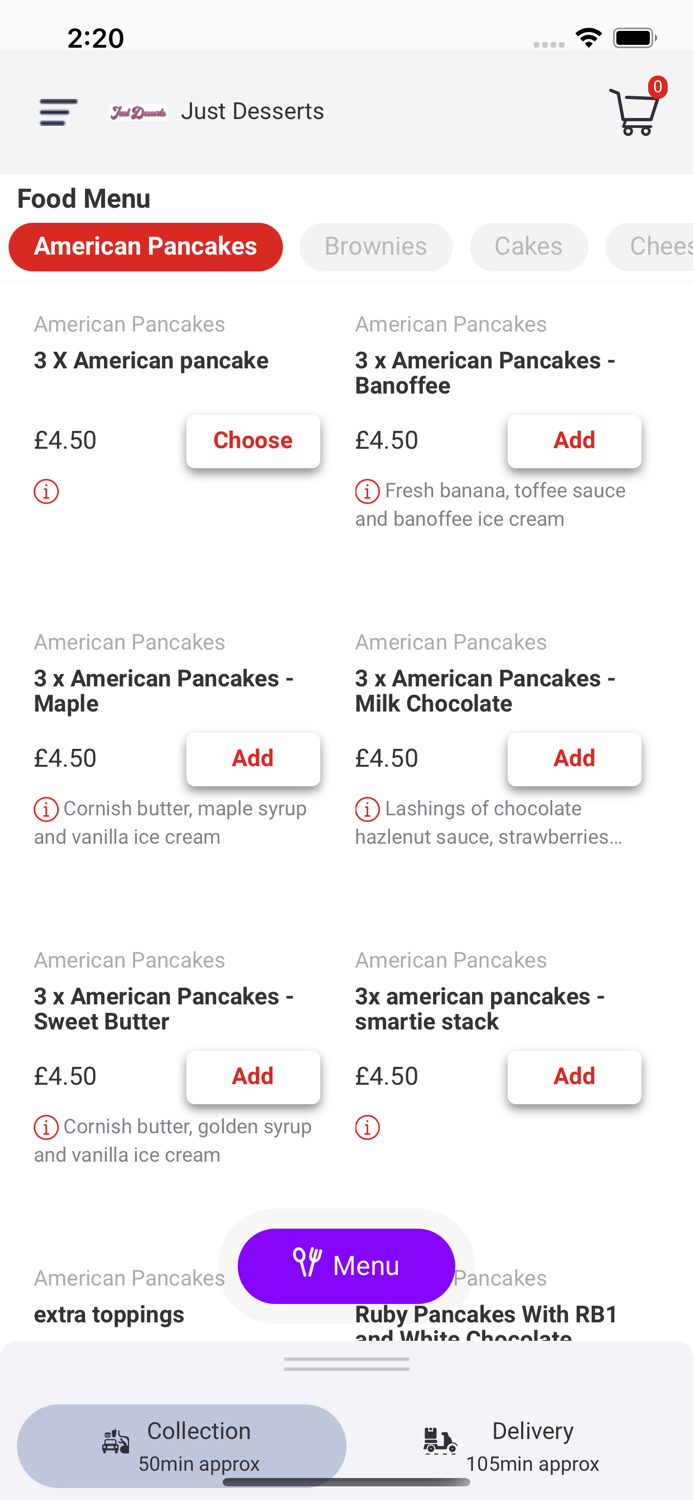Show info icon for smartie stack
The height and width of the screenshot is (1500, 693).
coord(367,1128)
